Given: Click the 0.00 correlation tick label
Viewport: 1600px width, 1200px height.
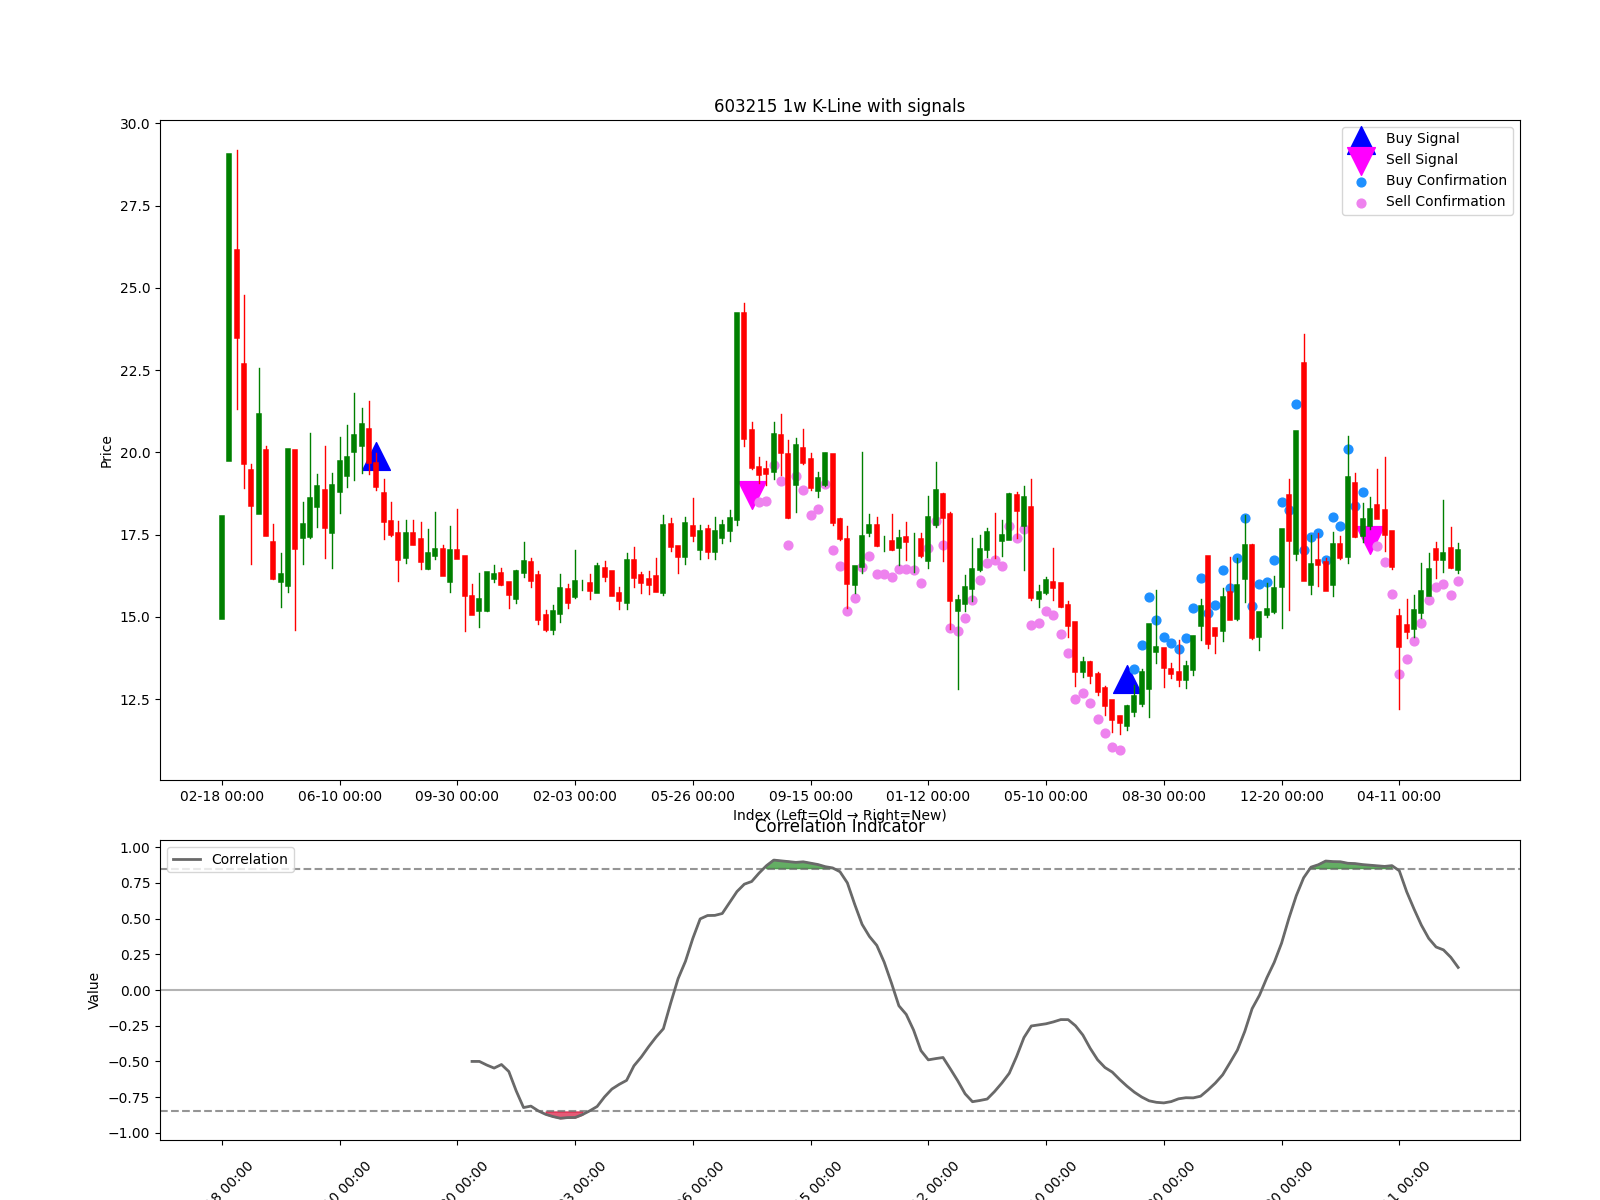Looking at the screenshot, I should click(x=135, y=990).
